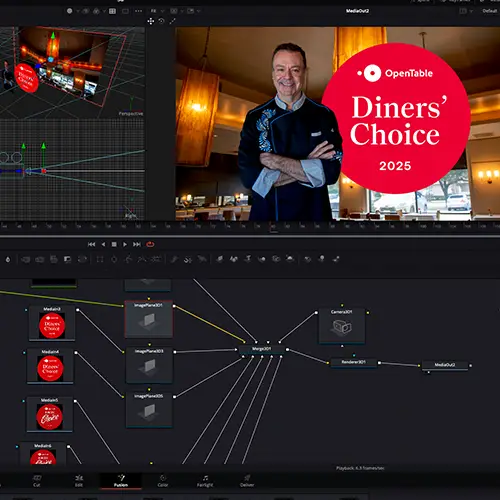500x500 pixels.
Task: Add a Merge node from the toolbar
Action: pos(26,259)
